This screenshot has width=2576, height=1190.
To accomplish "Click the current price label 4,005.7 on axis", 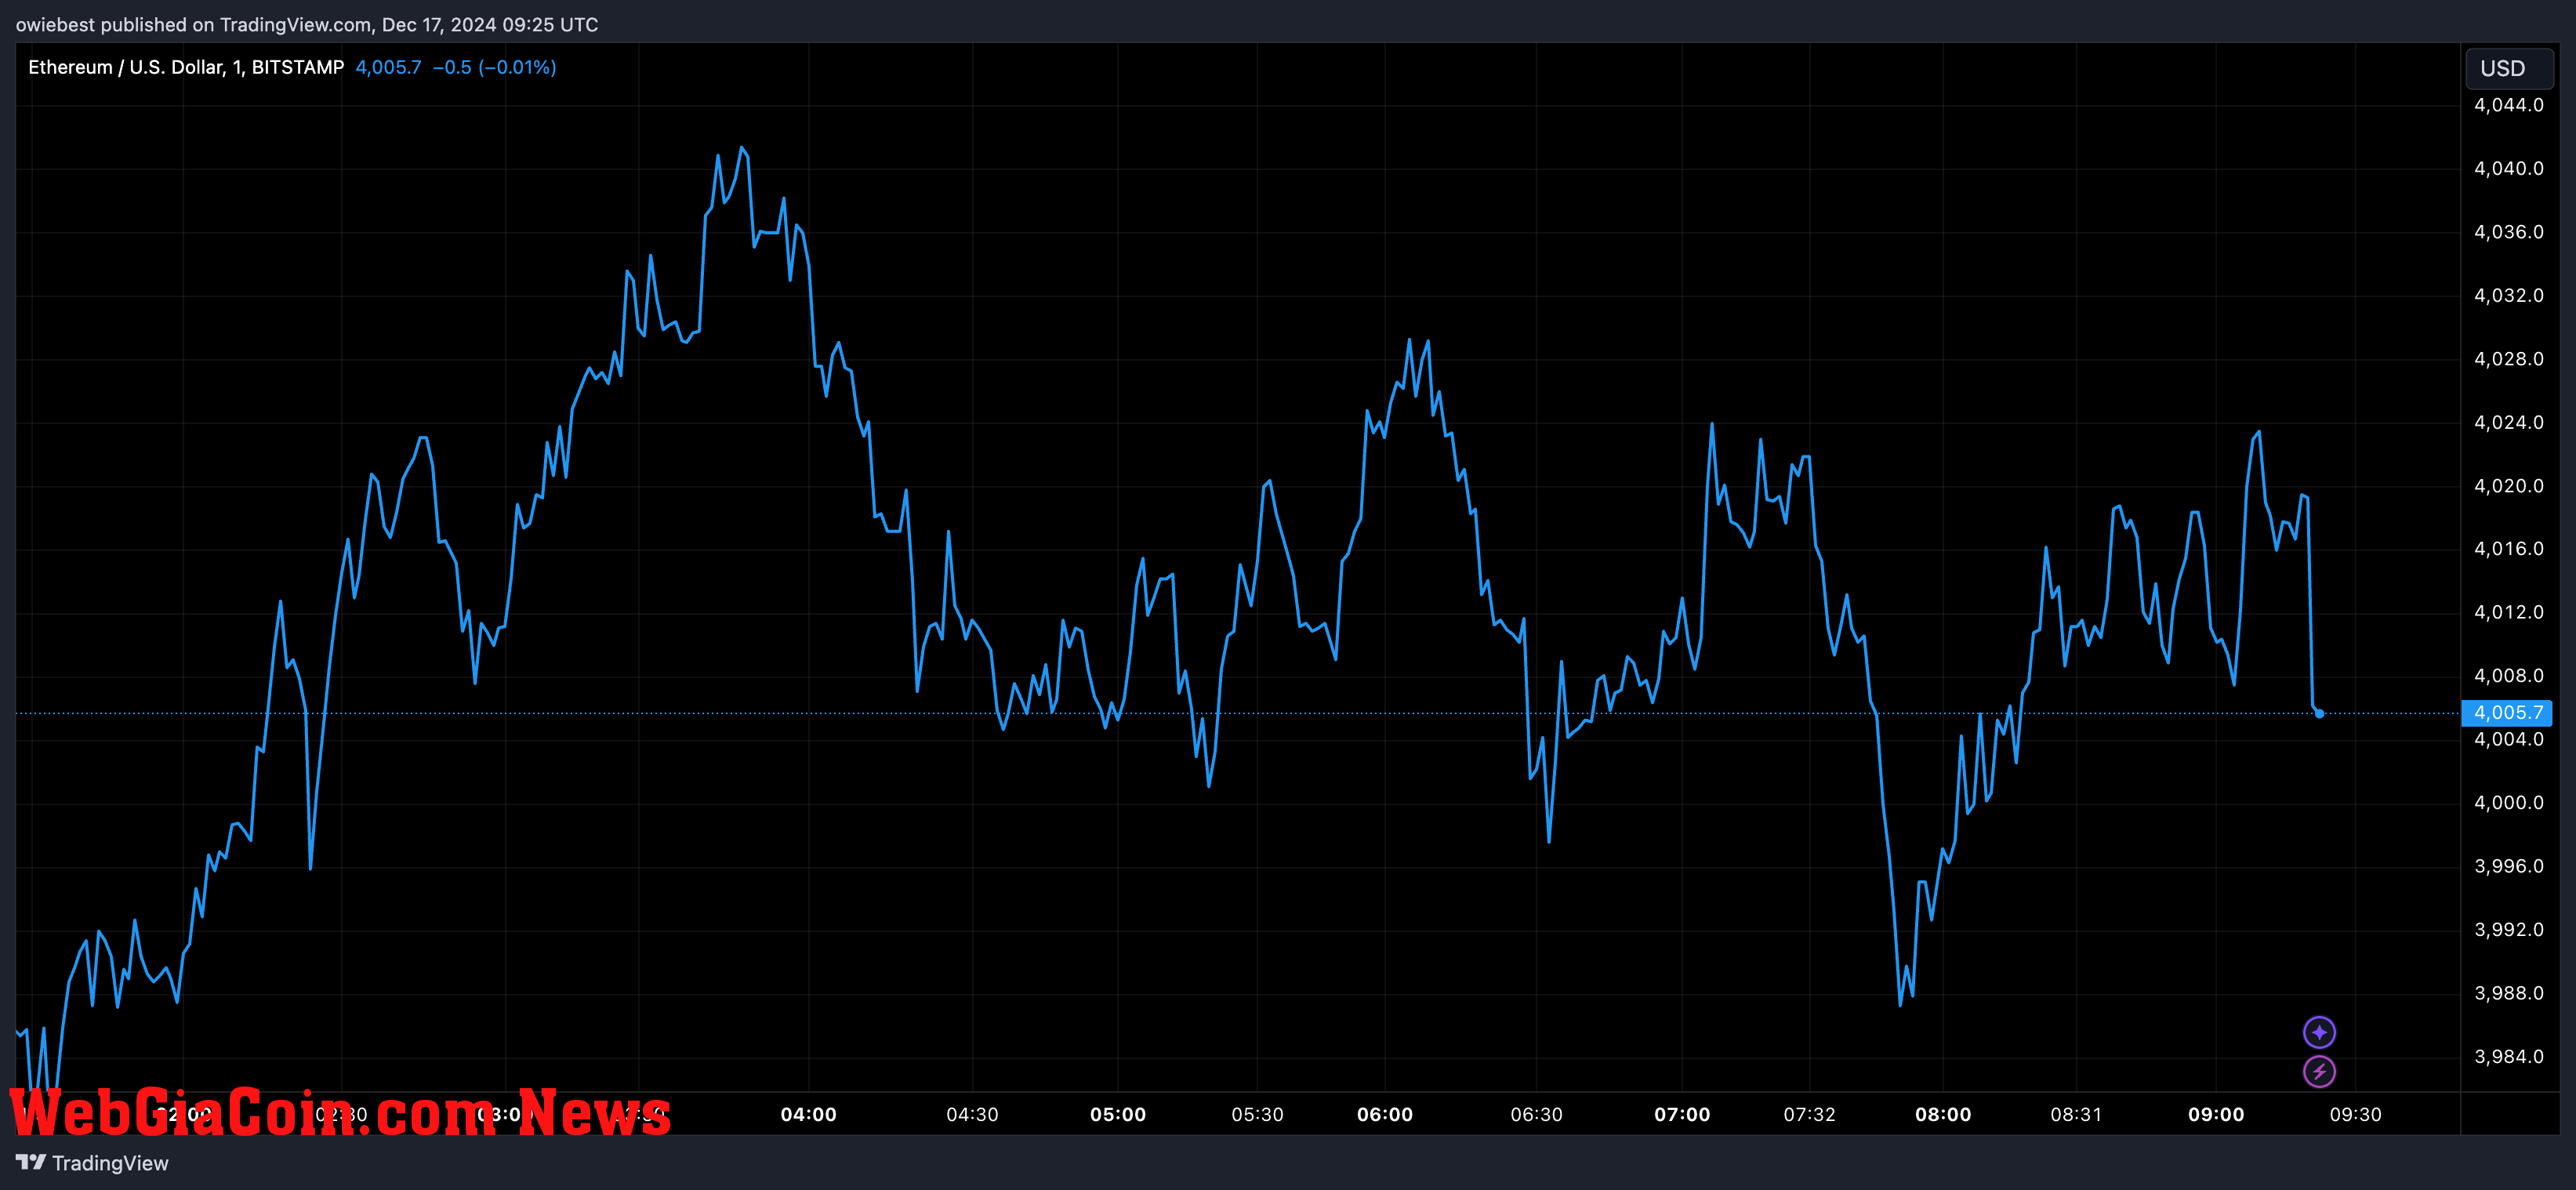I will (x=2508, y=713).
